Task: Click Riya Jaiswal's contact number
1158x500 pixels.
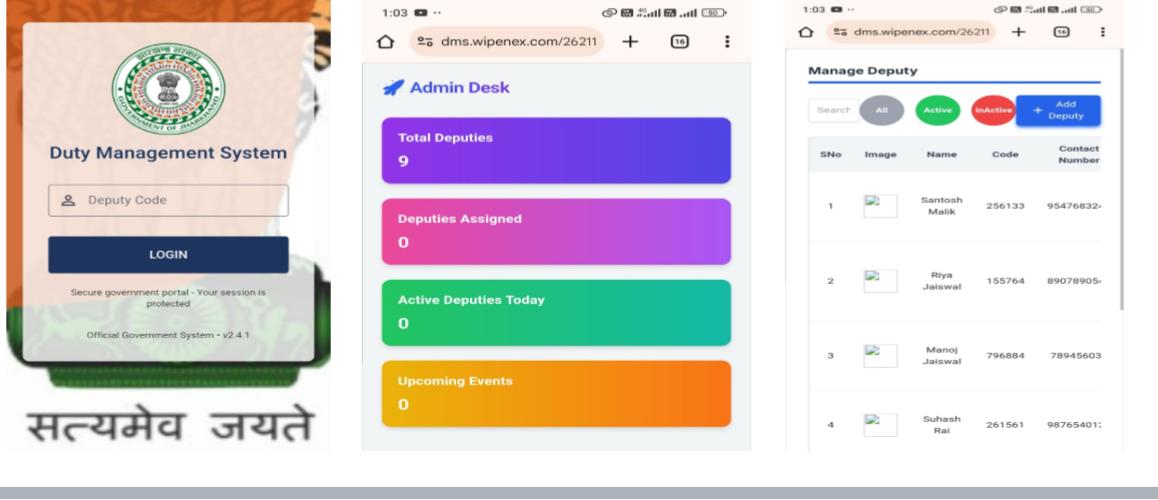Action: click(x=1074, y=281)
